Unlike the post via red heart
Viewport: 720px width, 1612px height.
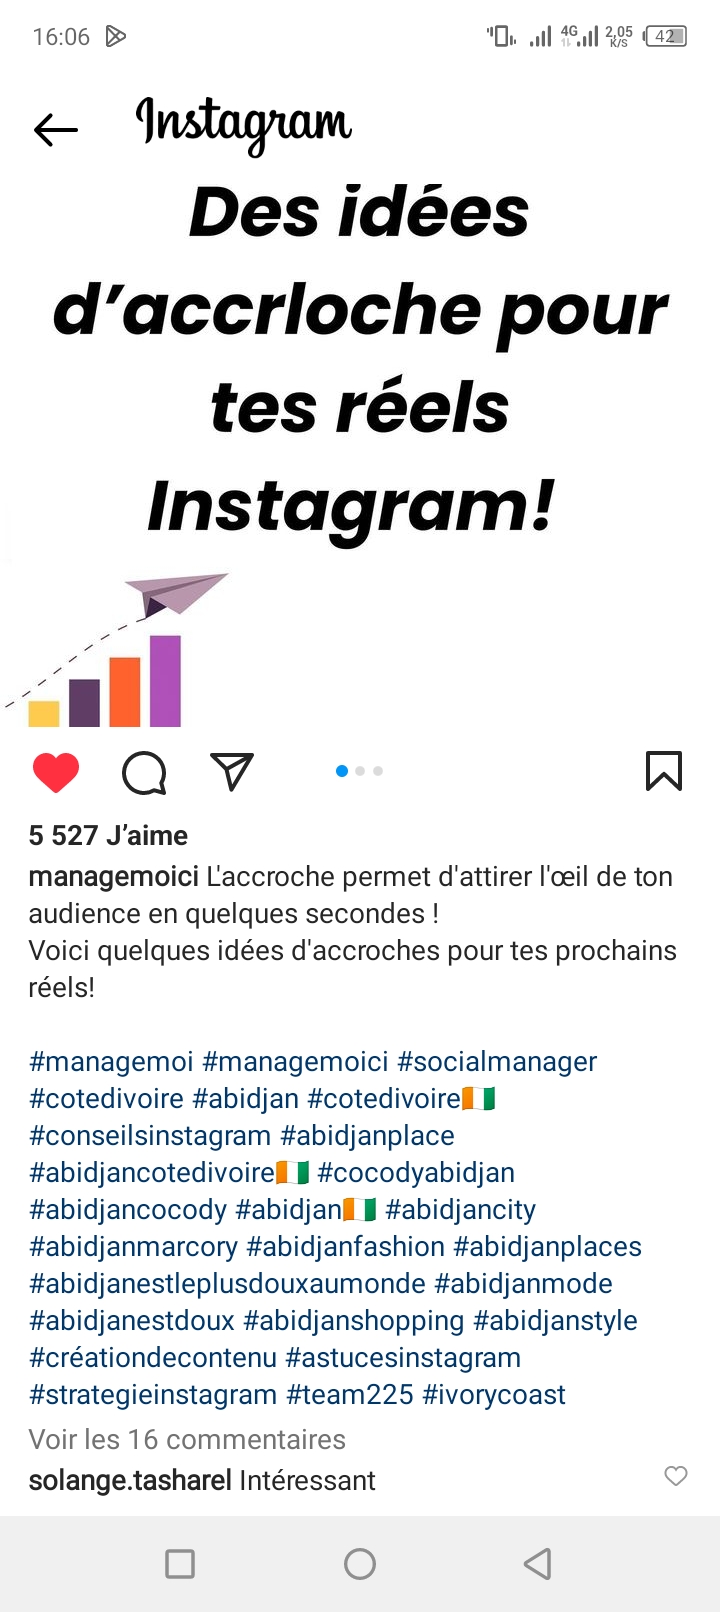(56, 772)
